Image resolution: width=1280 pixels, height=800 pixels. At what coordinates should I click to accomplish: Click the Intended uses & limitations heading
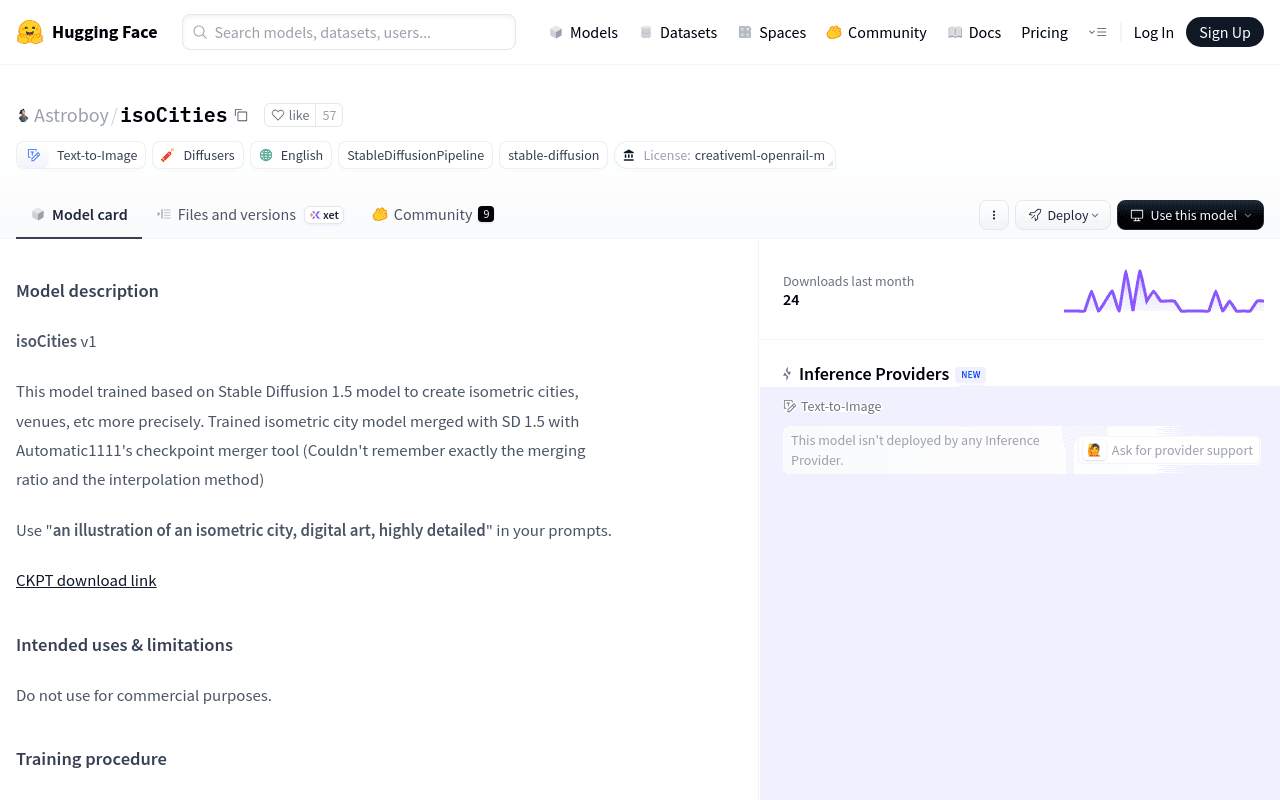(124, 645)
